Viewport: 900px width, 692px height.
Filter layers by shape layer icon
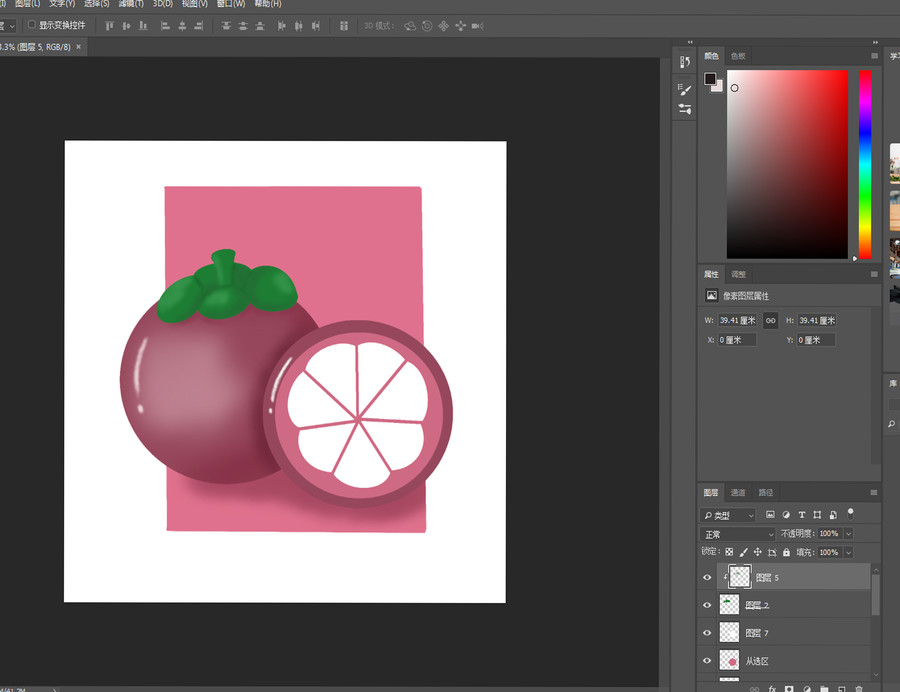817,515
